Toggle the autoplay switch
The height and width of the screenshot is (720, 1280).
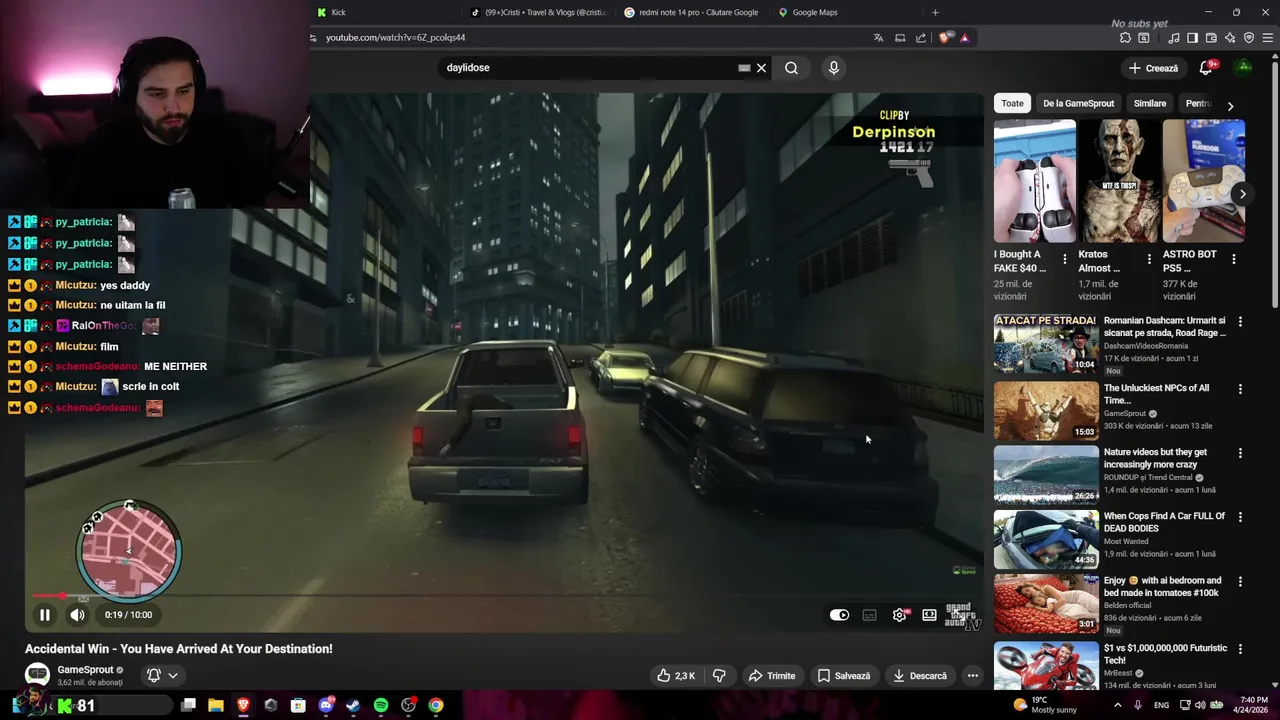[840, 615]
